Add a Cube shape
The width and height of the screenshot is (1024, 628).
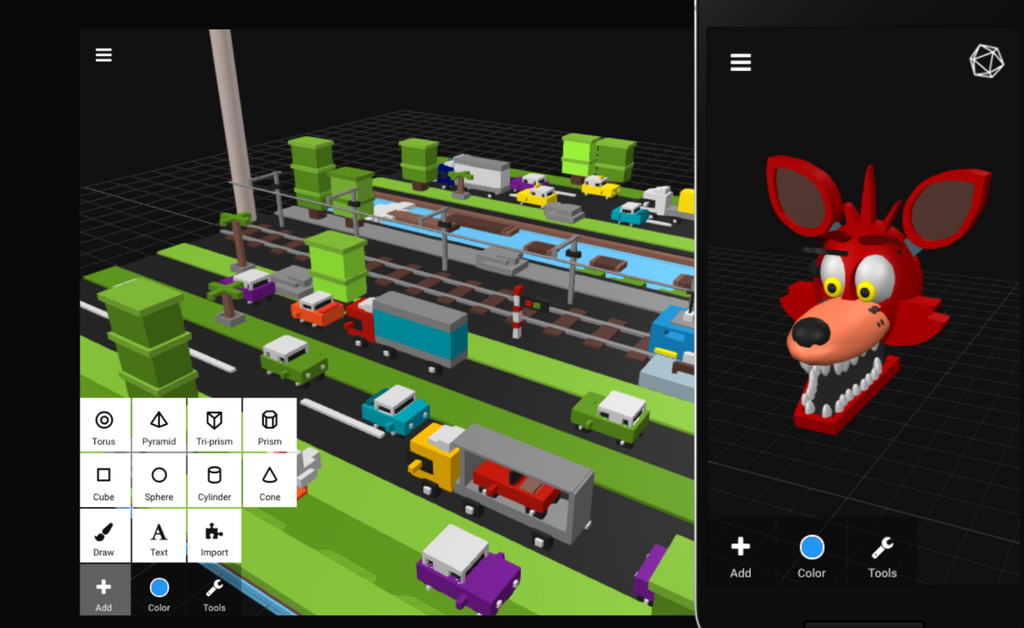(104, 481)
